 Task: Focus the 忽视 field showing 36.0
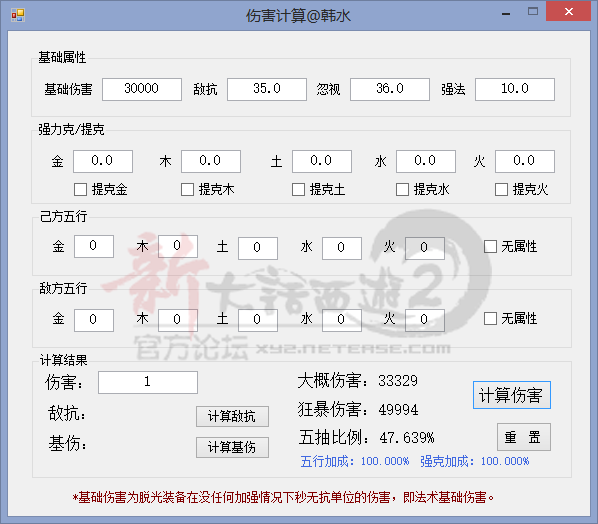[x=390, y=89]
